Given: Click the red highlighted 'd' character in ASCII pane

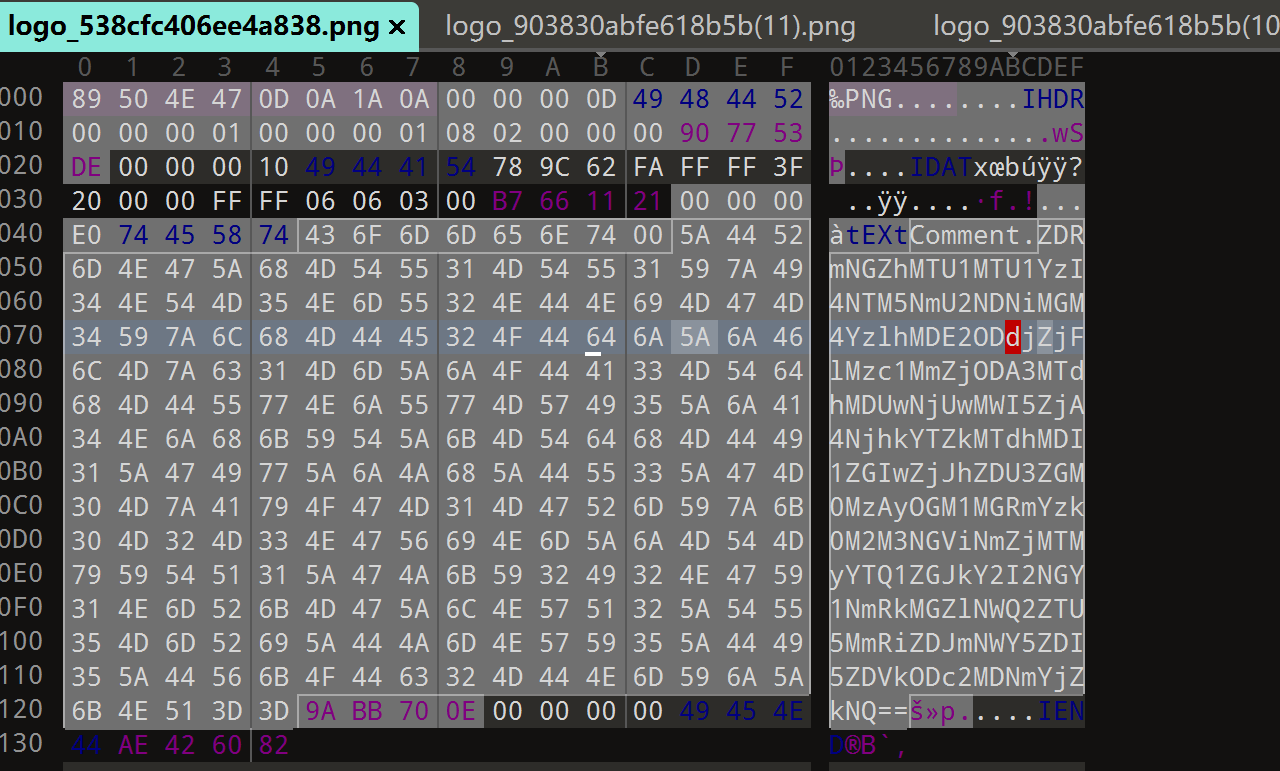Looking at the screenshot, I should pos(1013,338).
